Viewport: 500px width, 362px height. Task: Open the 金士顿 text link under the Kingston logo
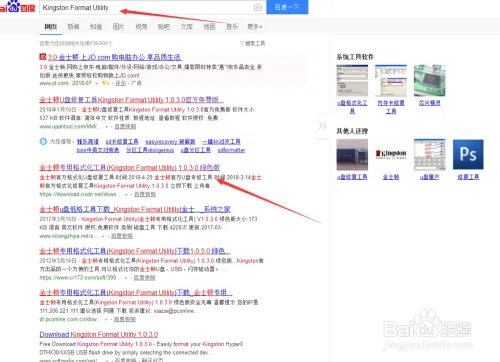(391, 177)
